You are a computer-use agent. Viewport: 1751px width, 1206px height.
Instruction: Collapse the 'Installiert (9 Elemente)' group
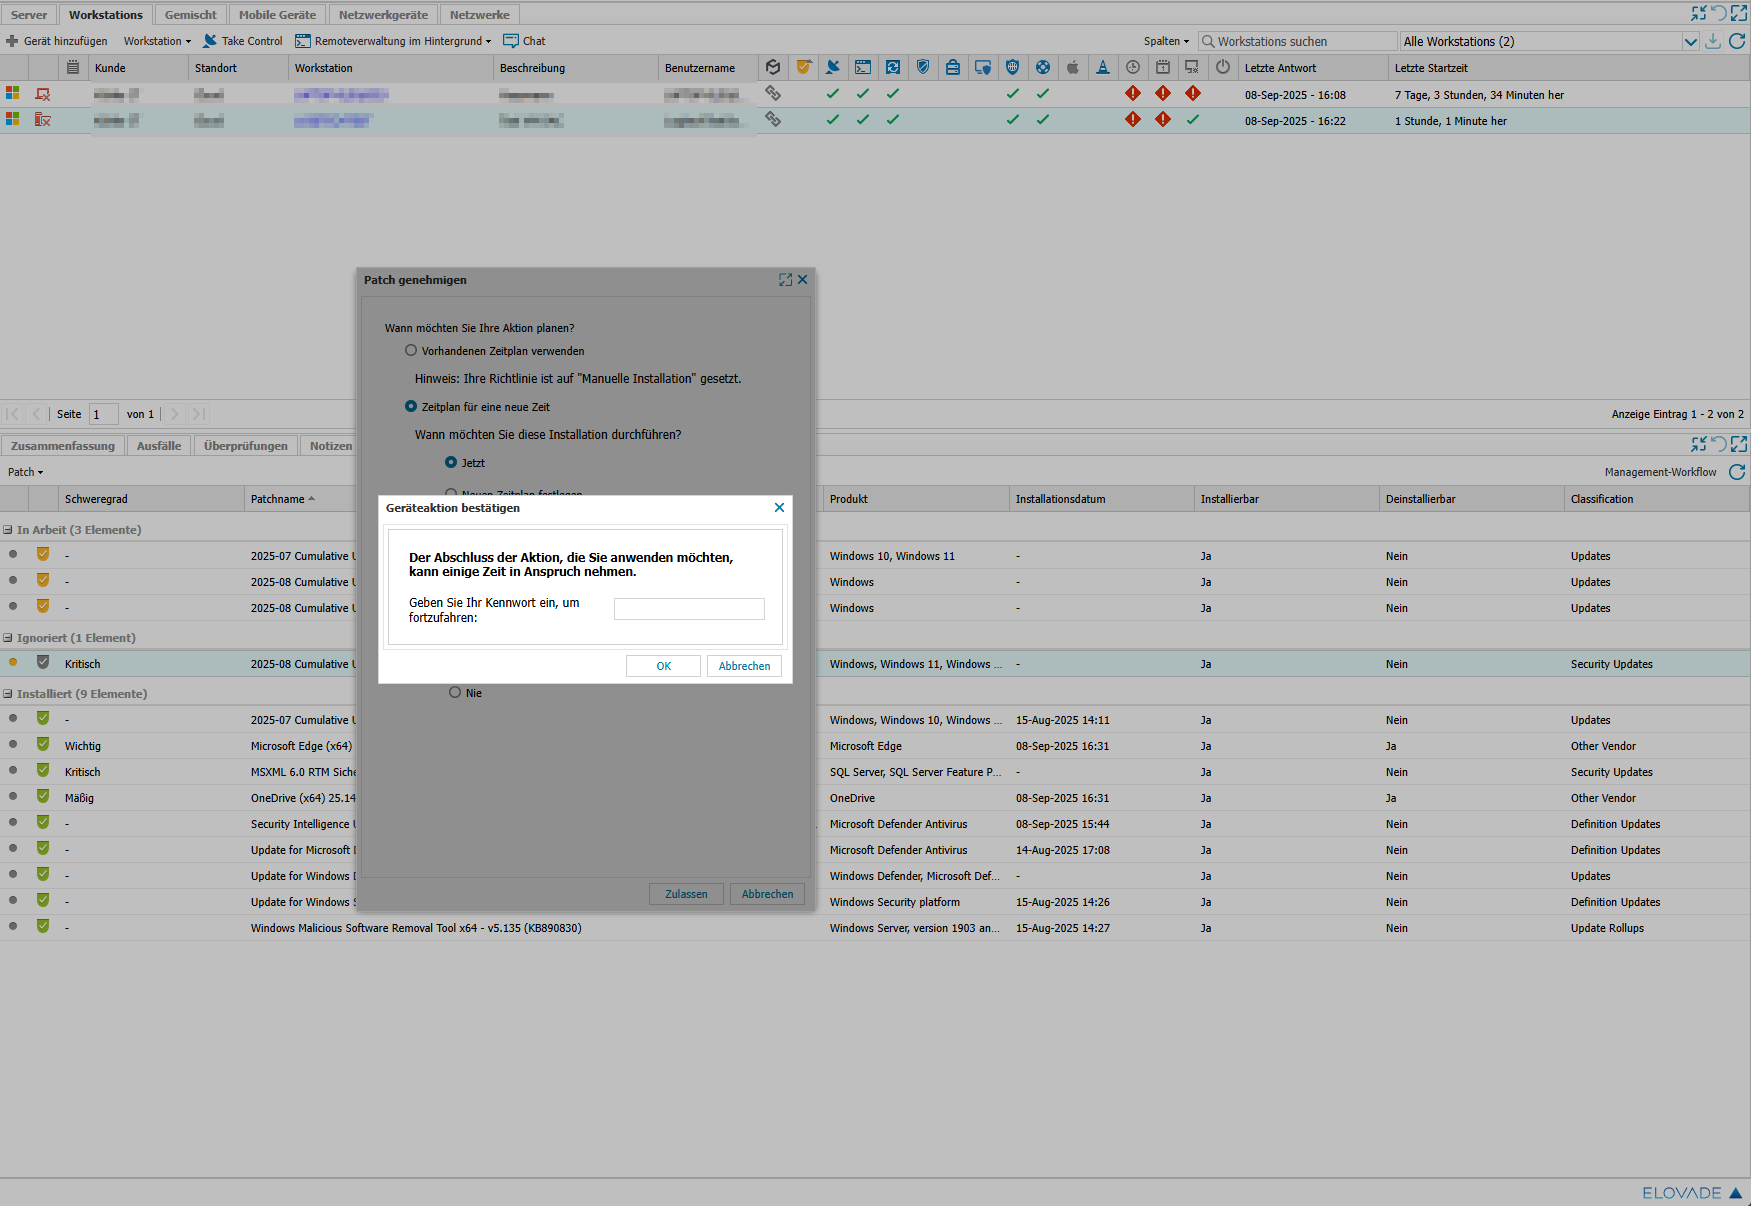tap(8, 694)
